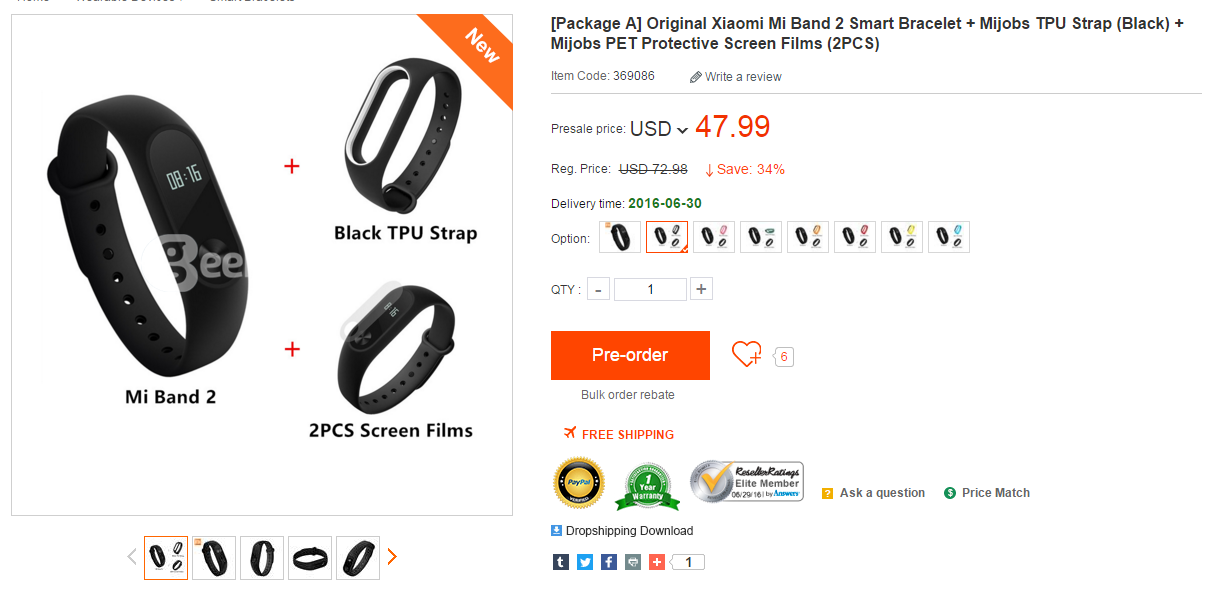The image size is (1225, 591).
Task: Share product on Twitter
Action: pos(585,562)
